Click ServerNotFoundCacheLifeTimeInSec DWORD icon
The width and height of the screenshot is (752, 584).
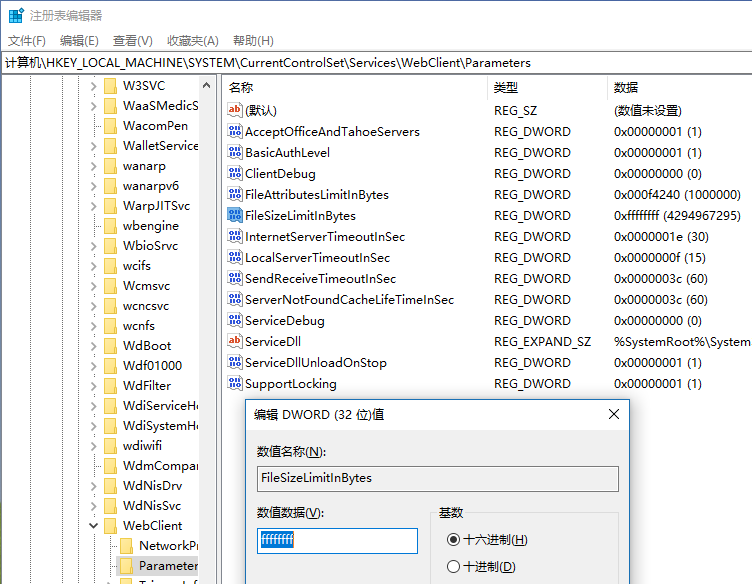pyautogui.click(x=235, y=300)
